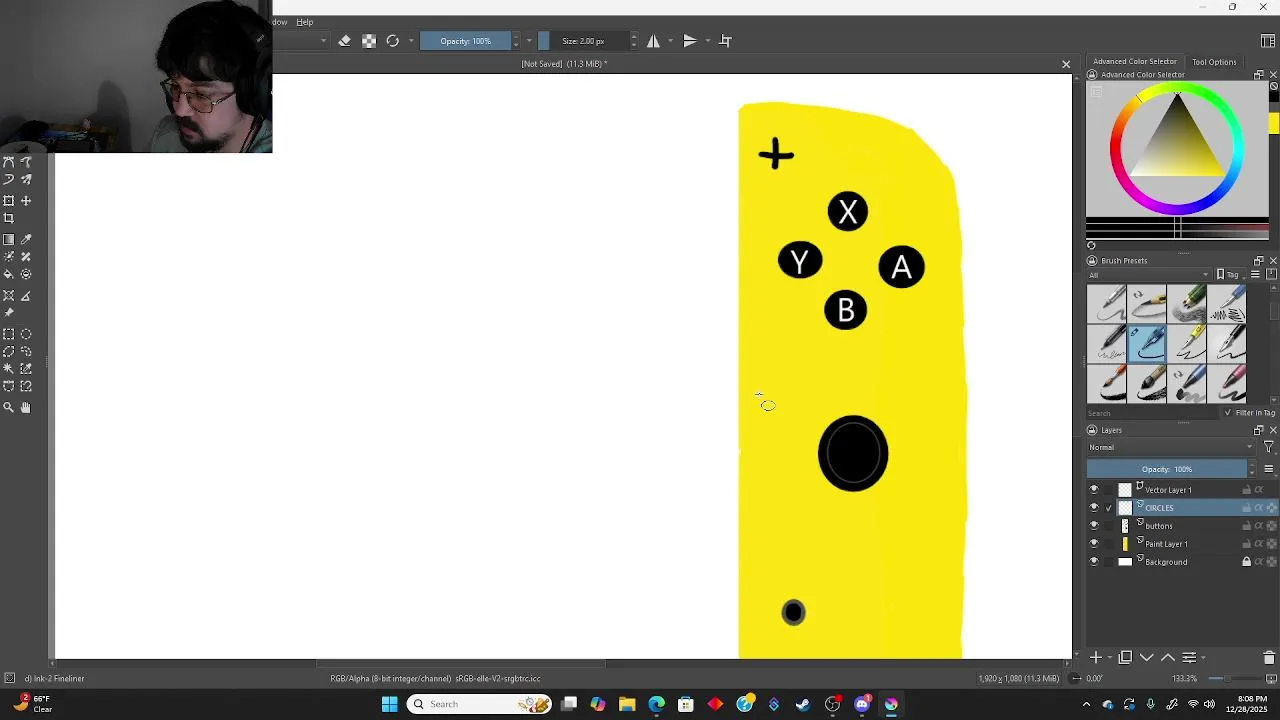Open the Layers panel options hamburger menu
Screen dimensions: 1280x720
1269,469
